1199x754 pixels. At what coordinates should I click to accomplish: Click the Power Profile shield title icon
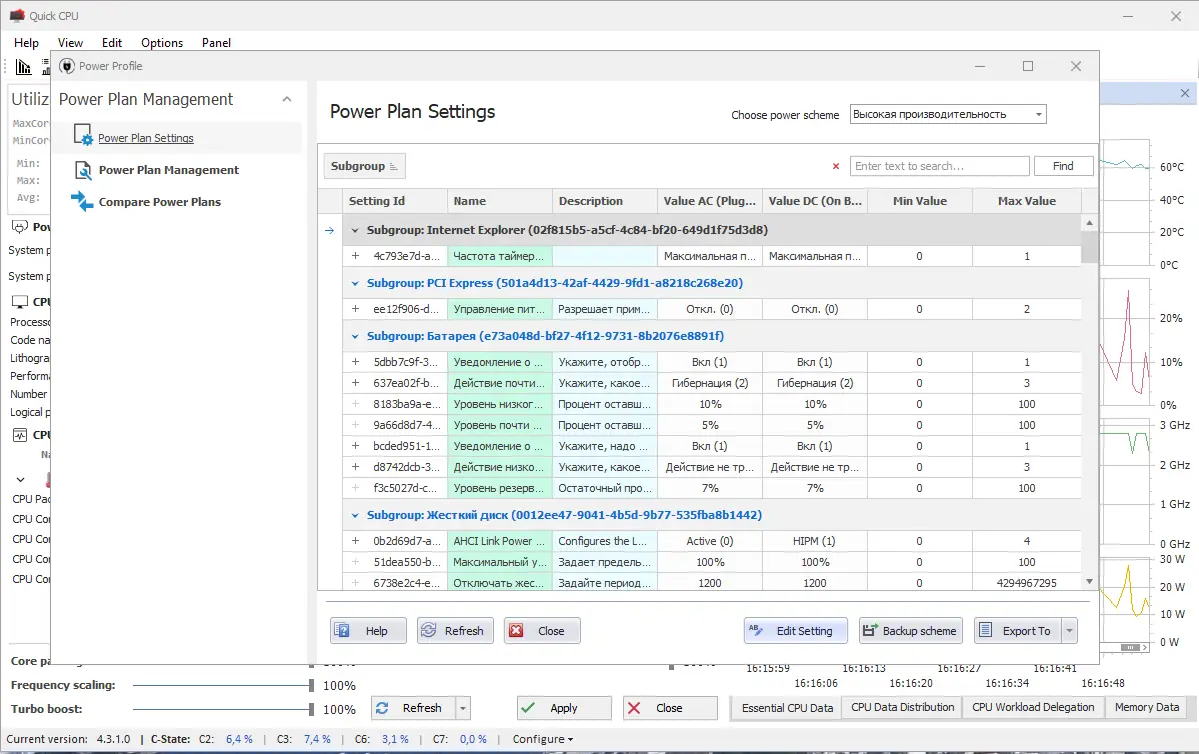pos(67,66)
